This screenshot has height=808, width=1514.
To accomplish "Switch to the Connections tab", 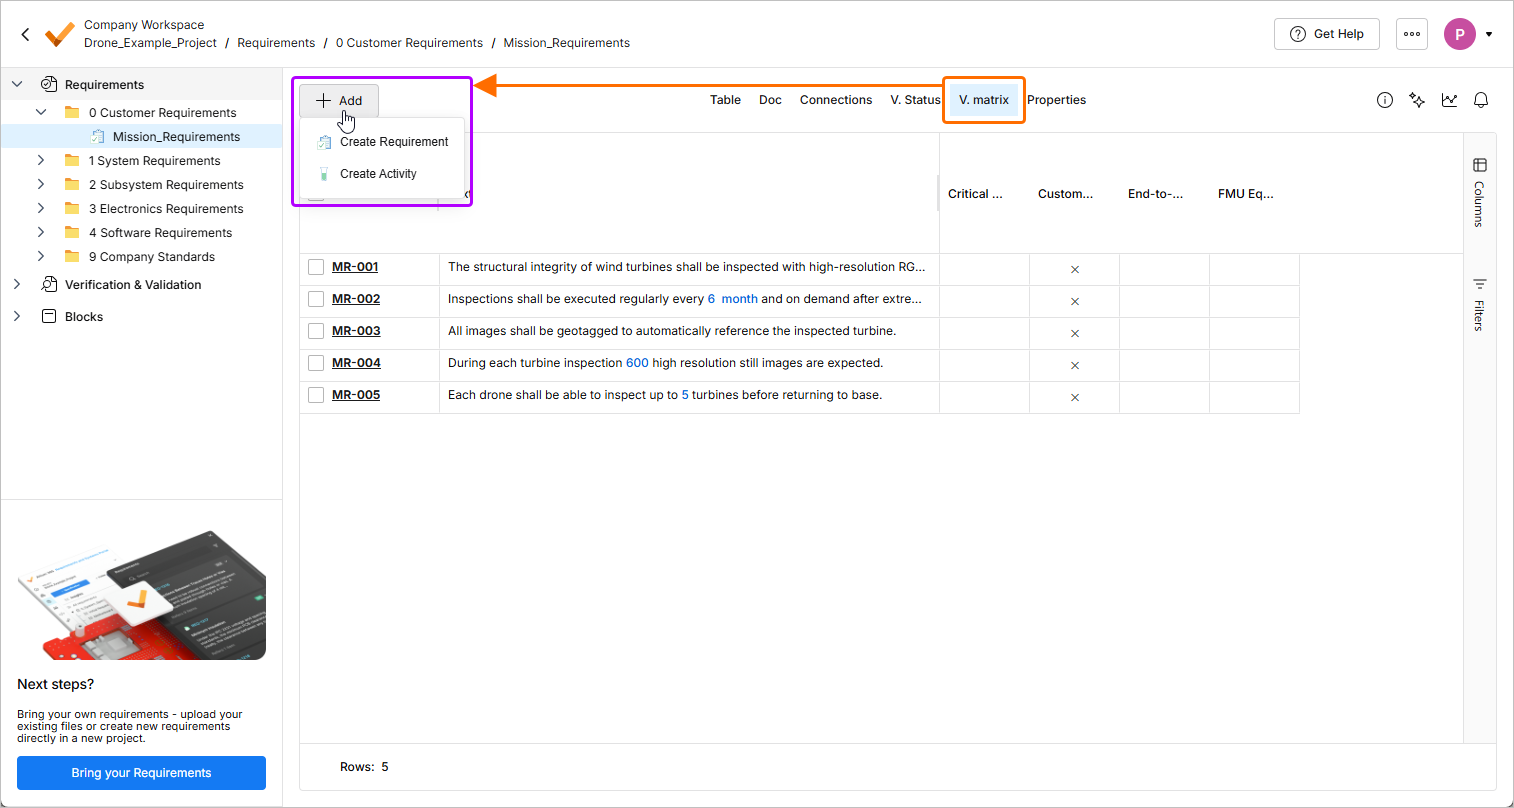I will point(836,100).
